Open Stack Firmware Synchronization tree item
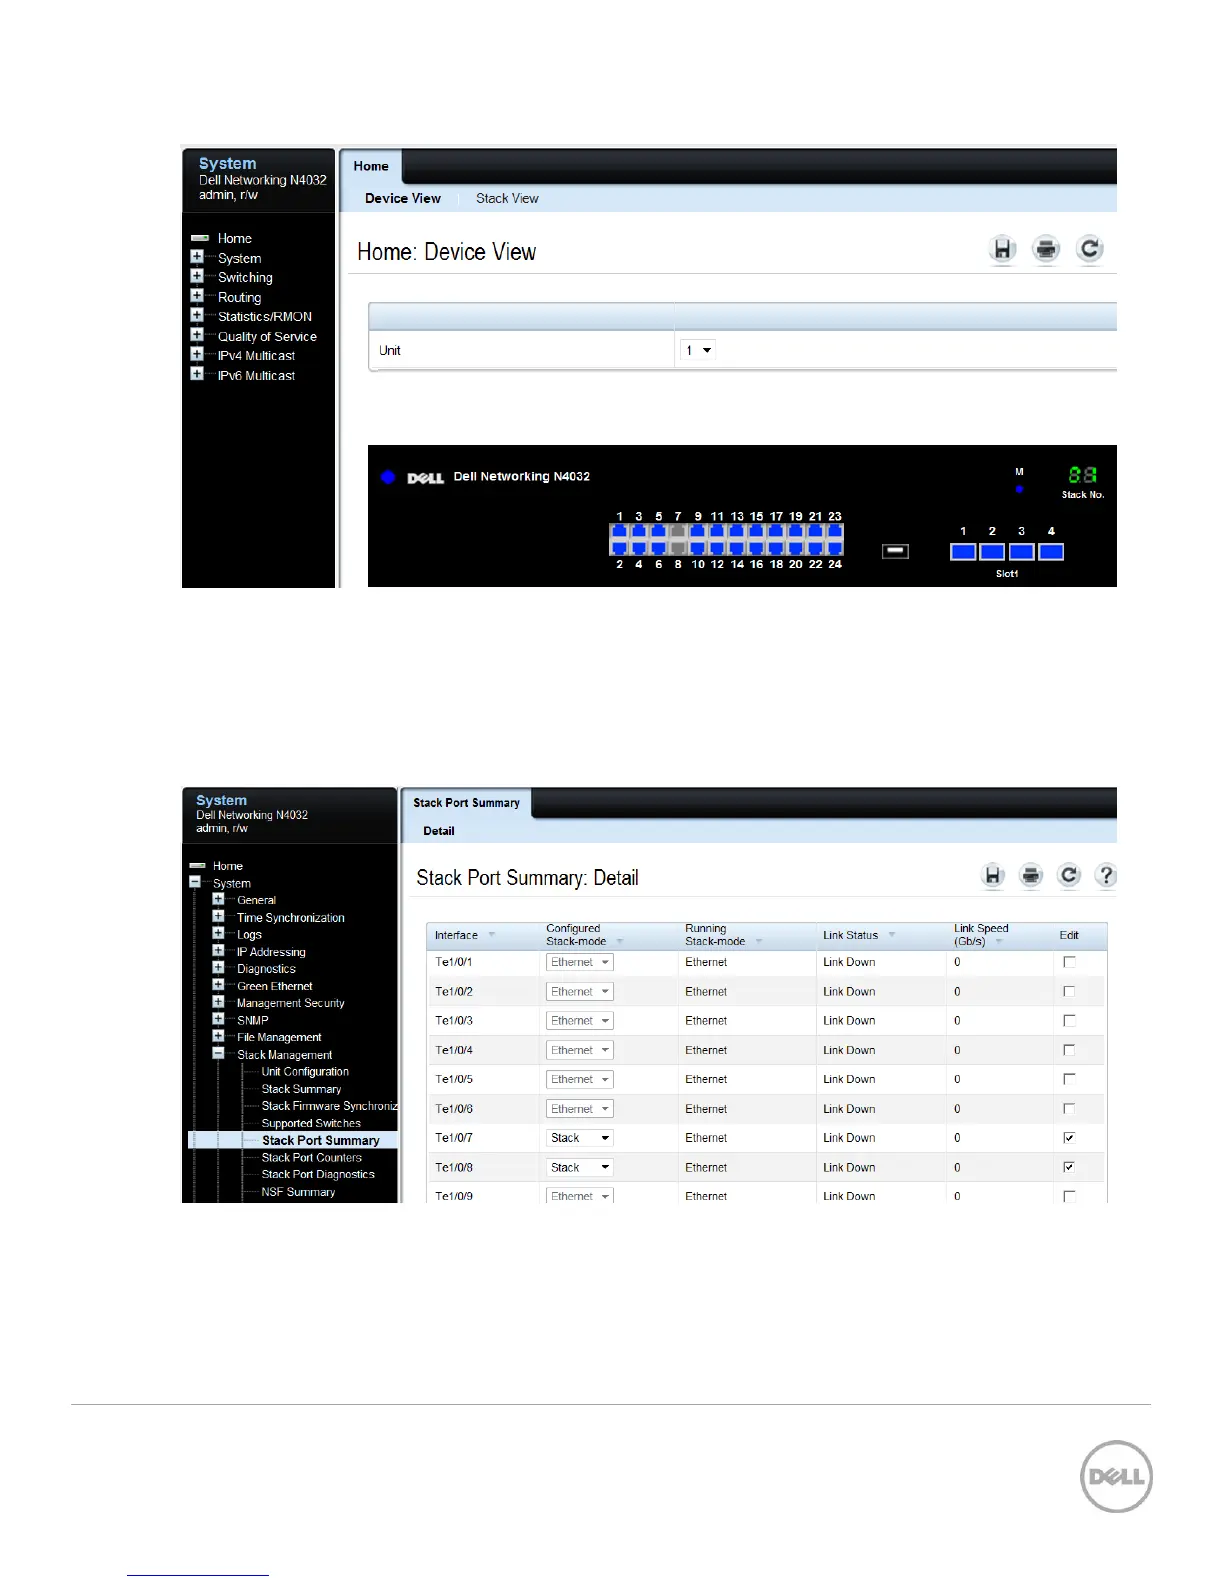 tap(329, 1106)
